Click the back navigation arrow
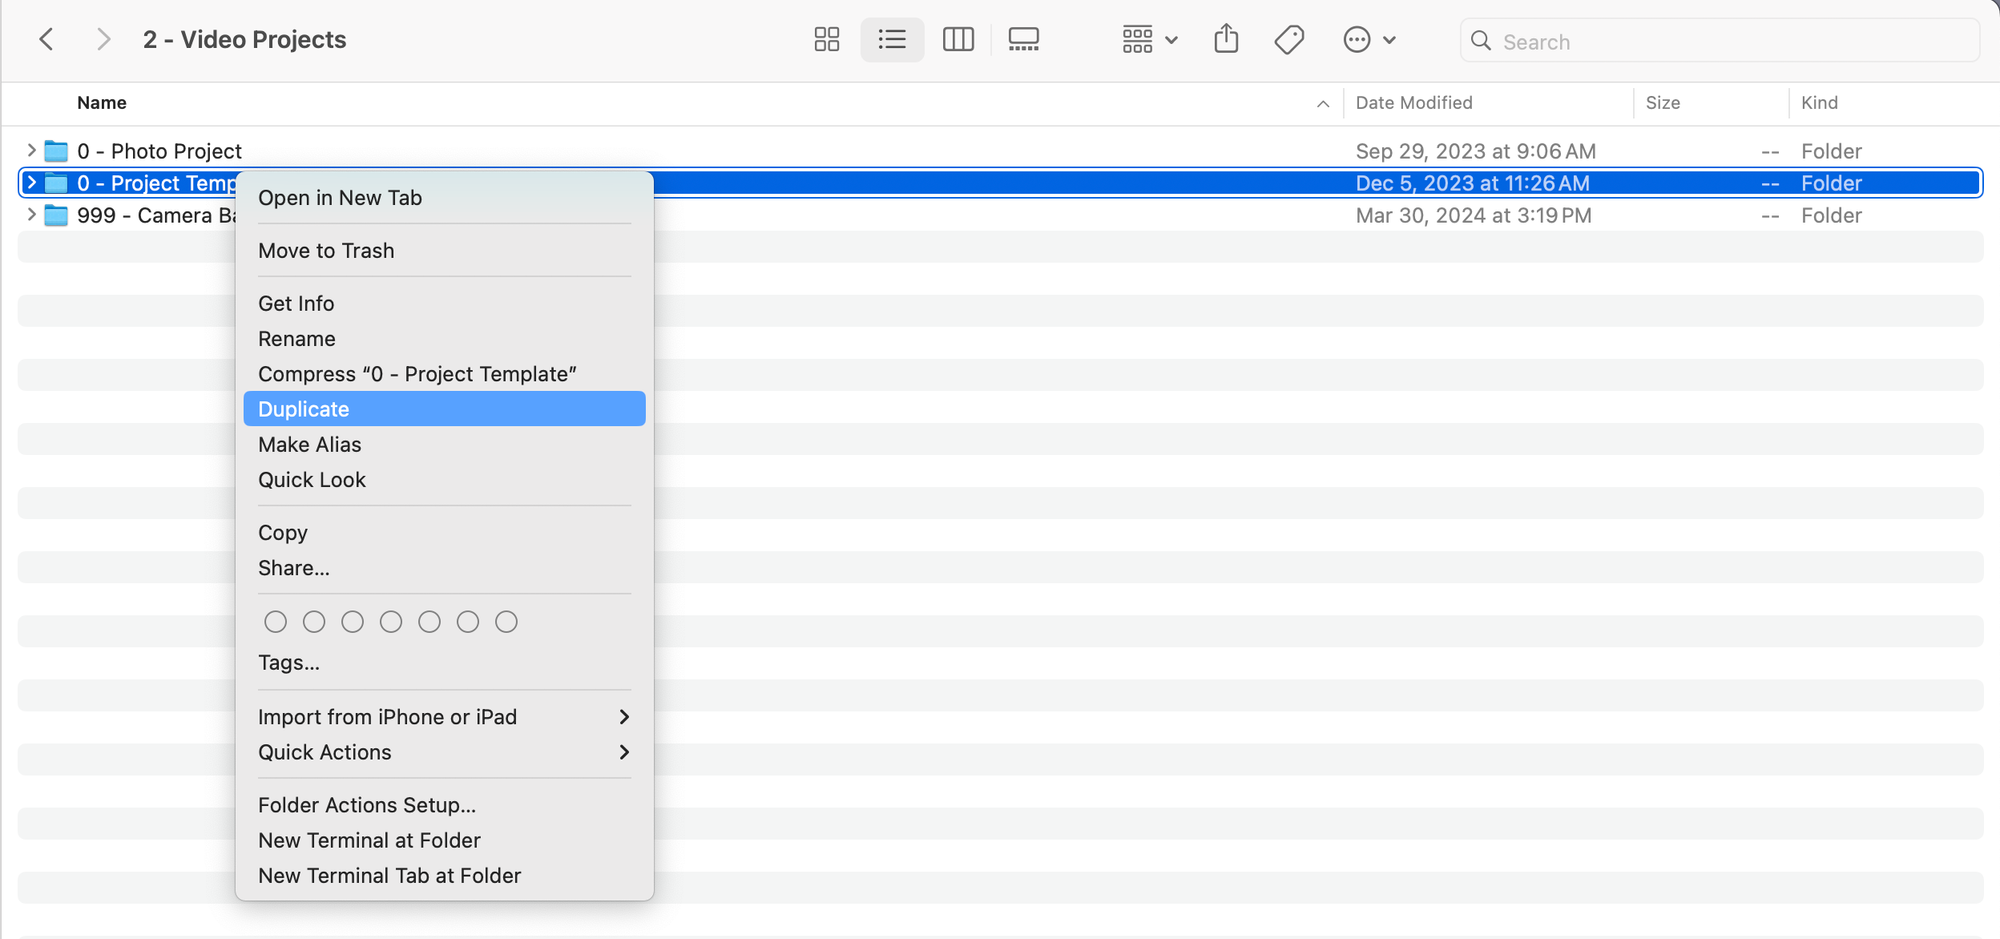Screen dimensions: 2000x939 47,39
